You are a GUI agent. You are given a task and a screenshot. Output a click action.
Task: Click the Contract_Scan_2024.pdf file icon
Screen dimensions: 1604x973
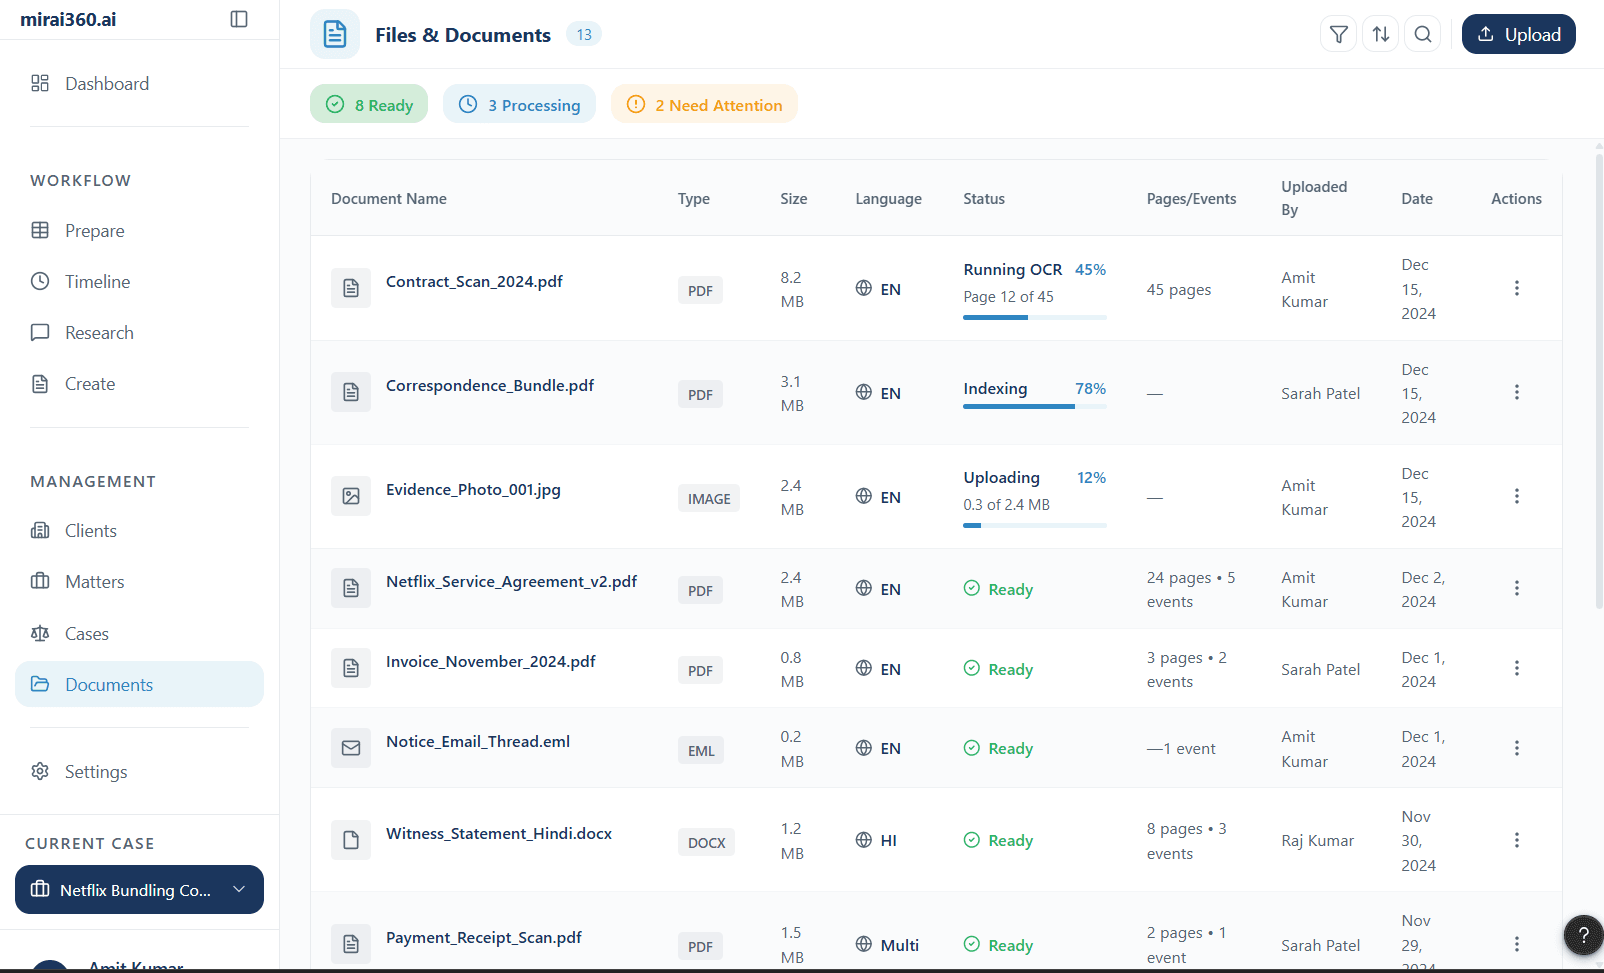tap(351, 288)
